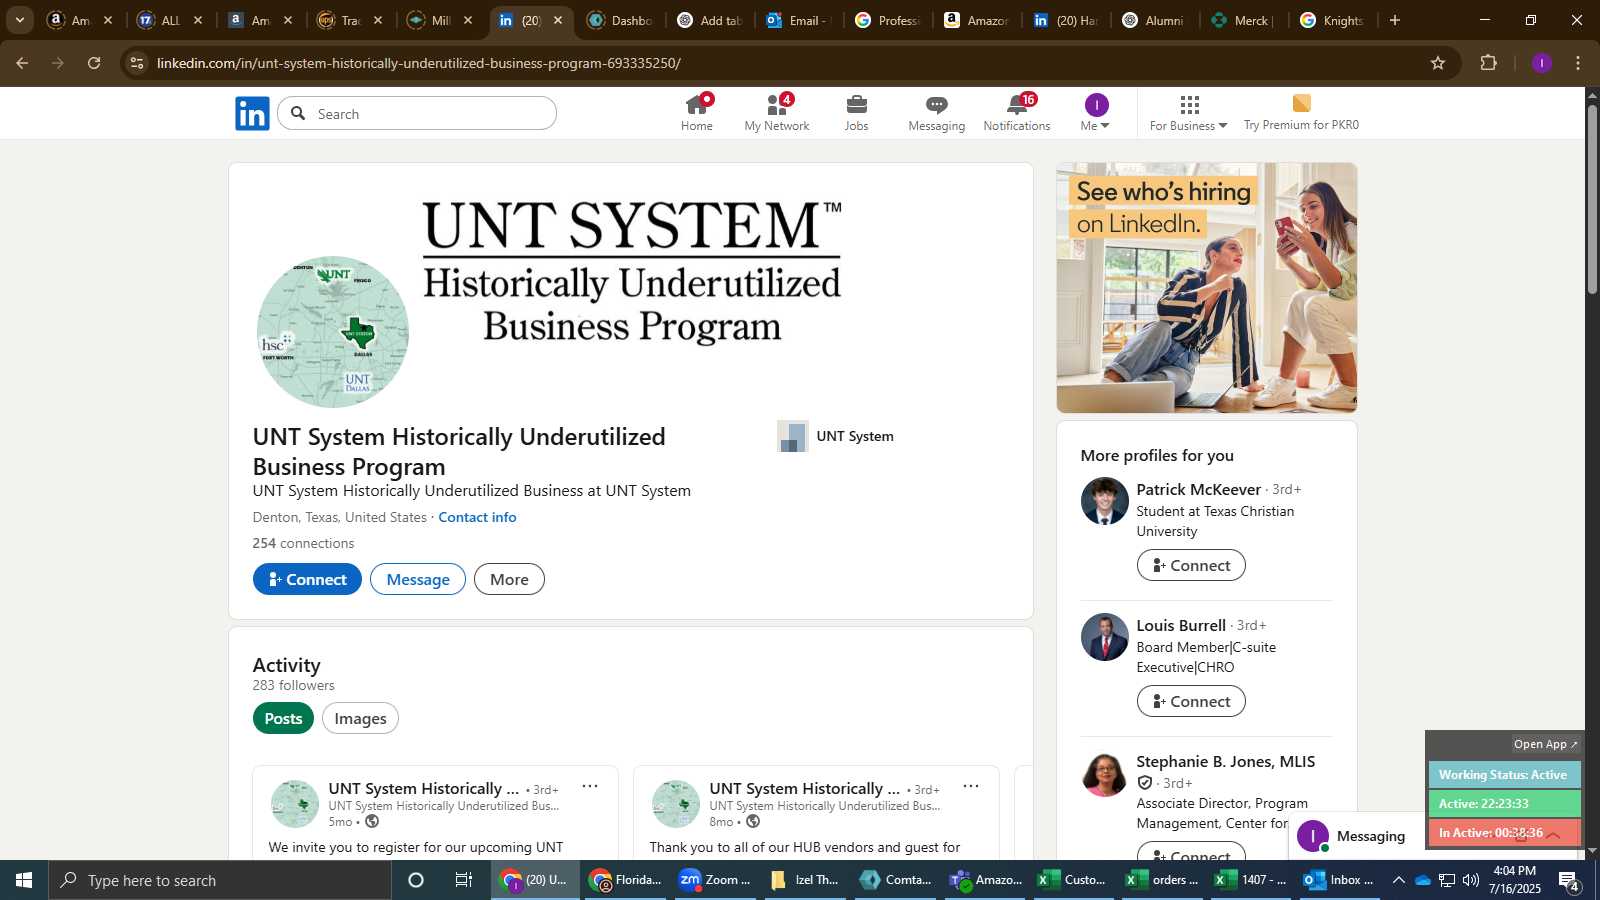Open the Chrome profile avatar

pyautogui.click(x=1542, y=63)
